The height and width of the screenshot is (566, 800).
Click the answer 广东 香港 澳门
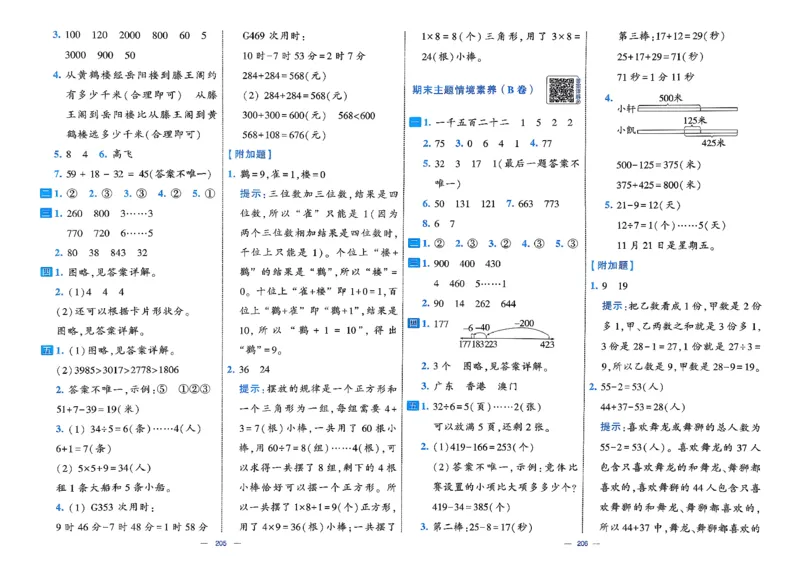coord(476,386)
